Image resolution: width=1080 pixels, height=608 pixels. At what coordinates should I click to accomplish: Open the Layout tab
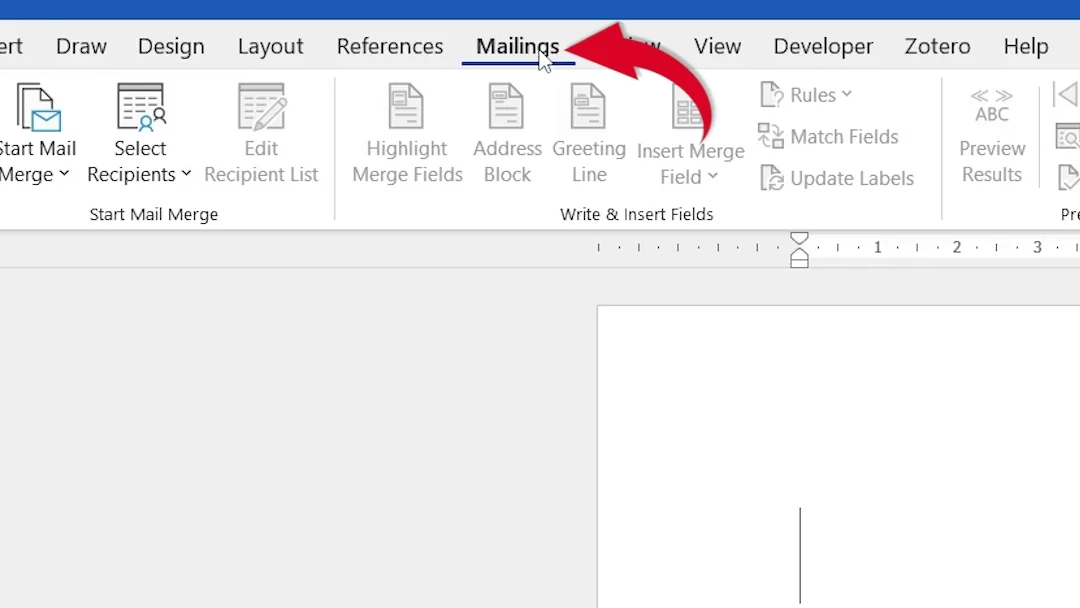click(x=271, y=46)
